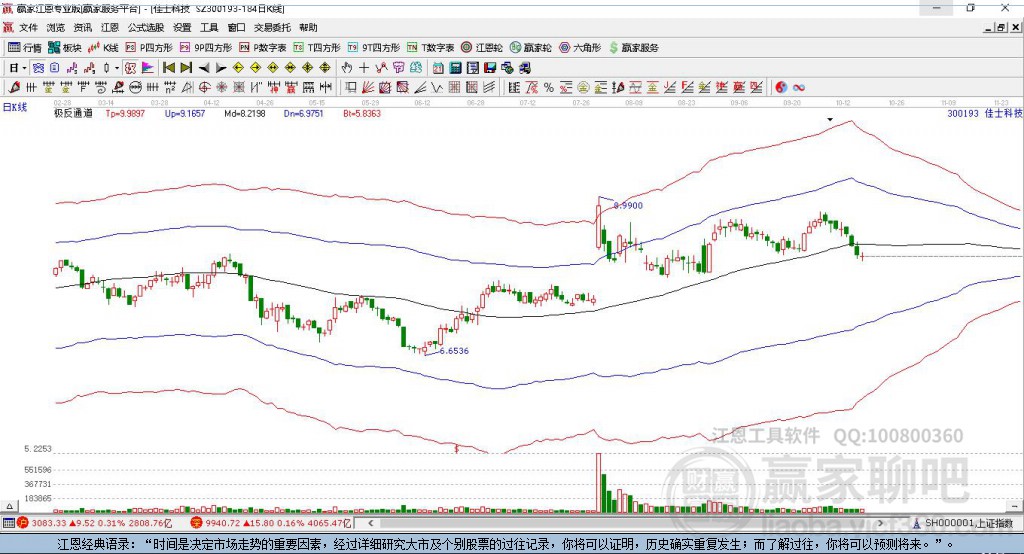Open the 设置 menu

pos(182,27)
